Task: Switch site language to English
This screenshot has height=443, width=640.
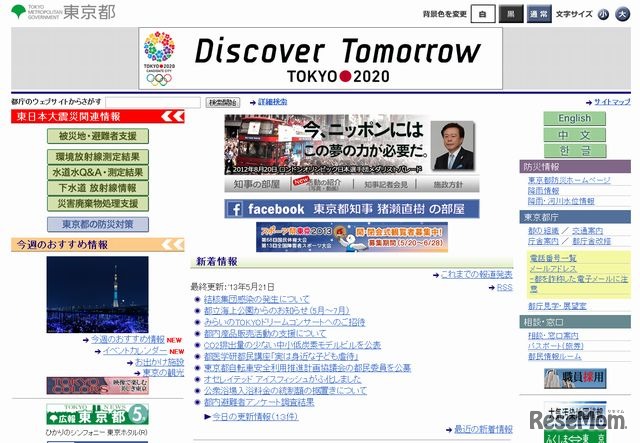Action: pos(575,118)
